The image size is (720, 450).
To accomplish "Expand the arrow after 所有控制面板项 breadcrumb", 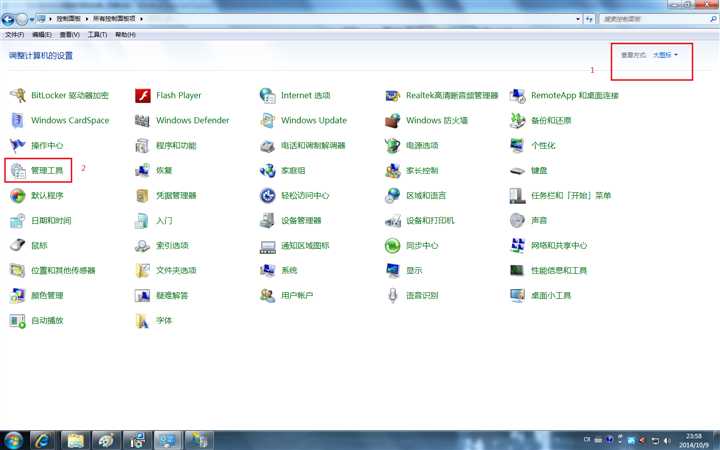I will pyautogui.click(x=141, y=19).
